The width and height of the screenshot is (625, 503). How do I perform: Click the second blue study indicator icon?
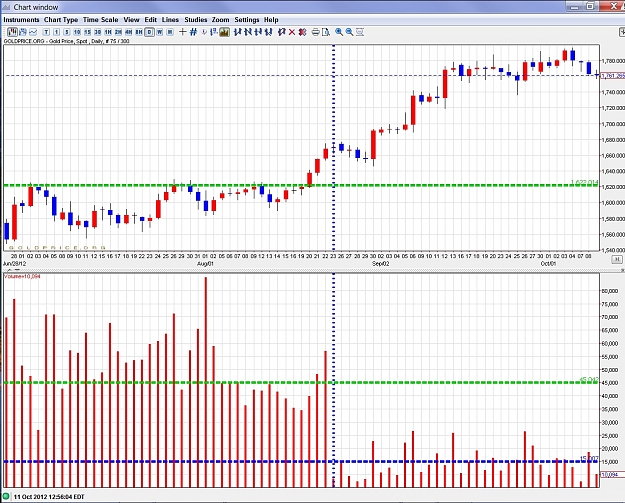[x=248, y=32]
